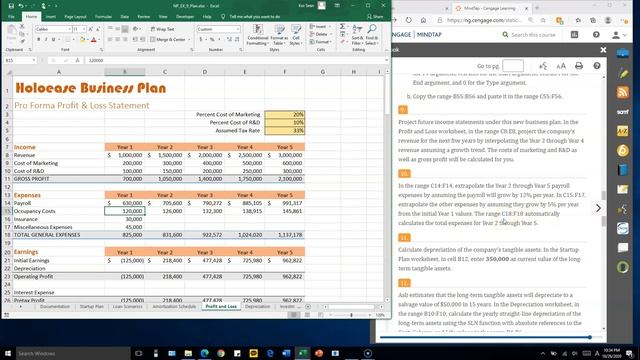Print the MindTap reader page
Screen dimensions: 640x360
point(579,66)
